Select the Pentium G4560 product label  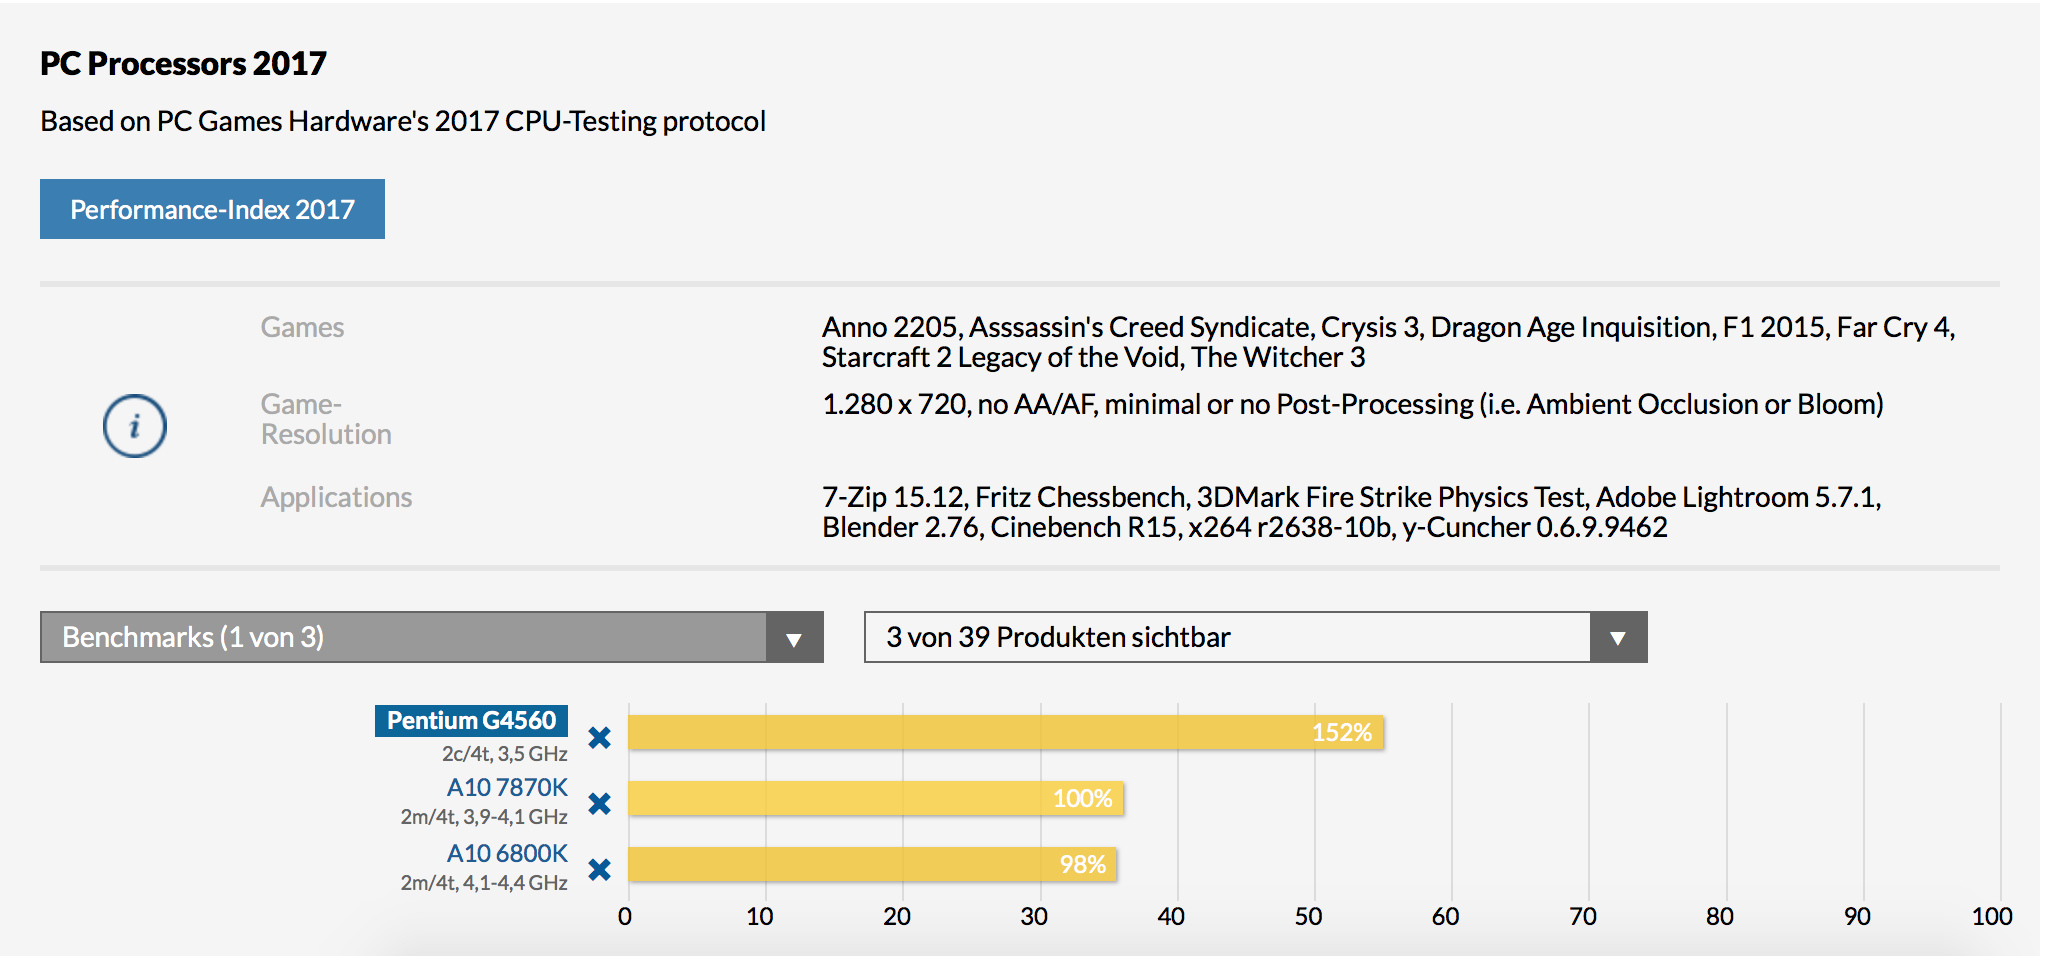[x=471, y=720]
